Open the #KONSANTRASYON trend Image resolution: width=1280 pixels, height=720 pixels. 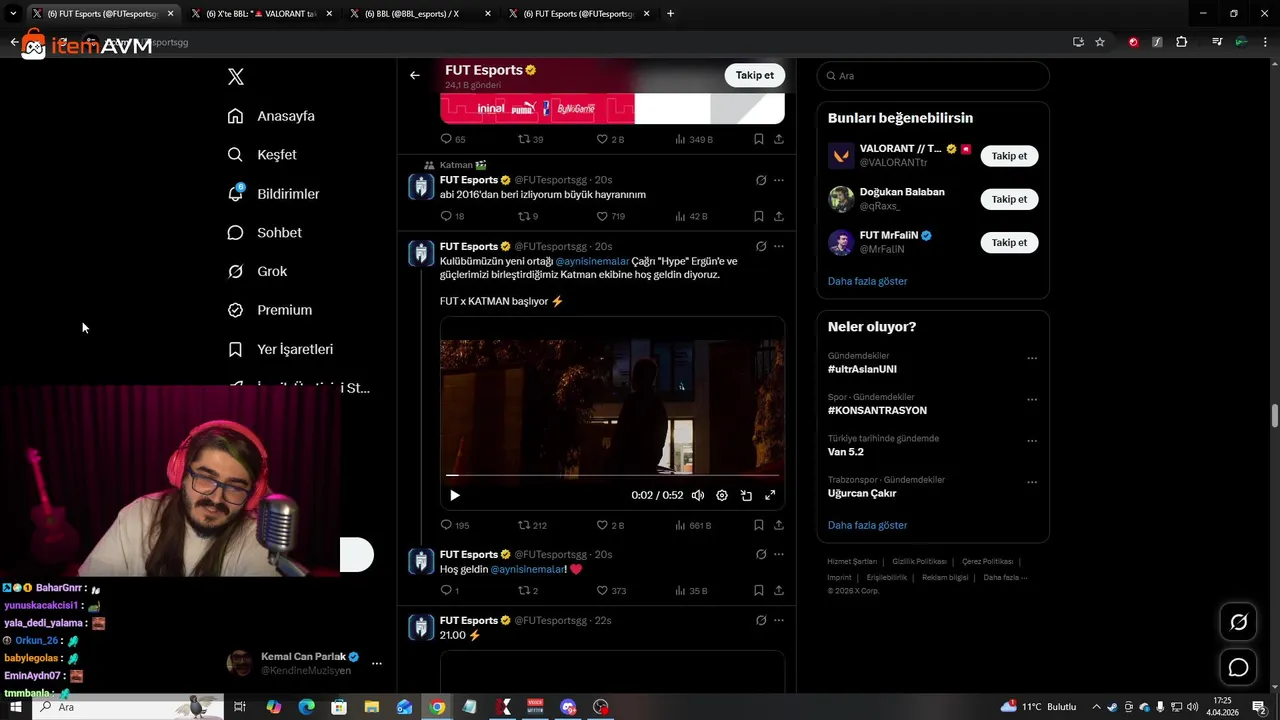tap(877, 410)
